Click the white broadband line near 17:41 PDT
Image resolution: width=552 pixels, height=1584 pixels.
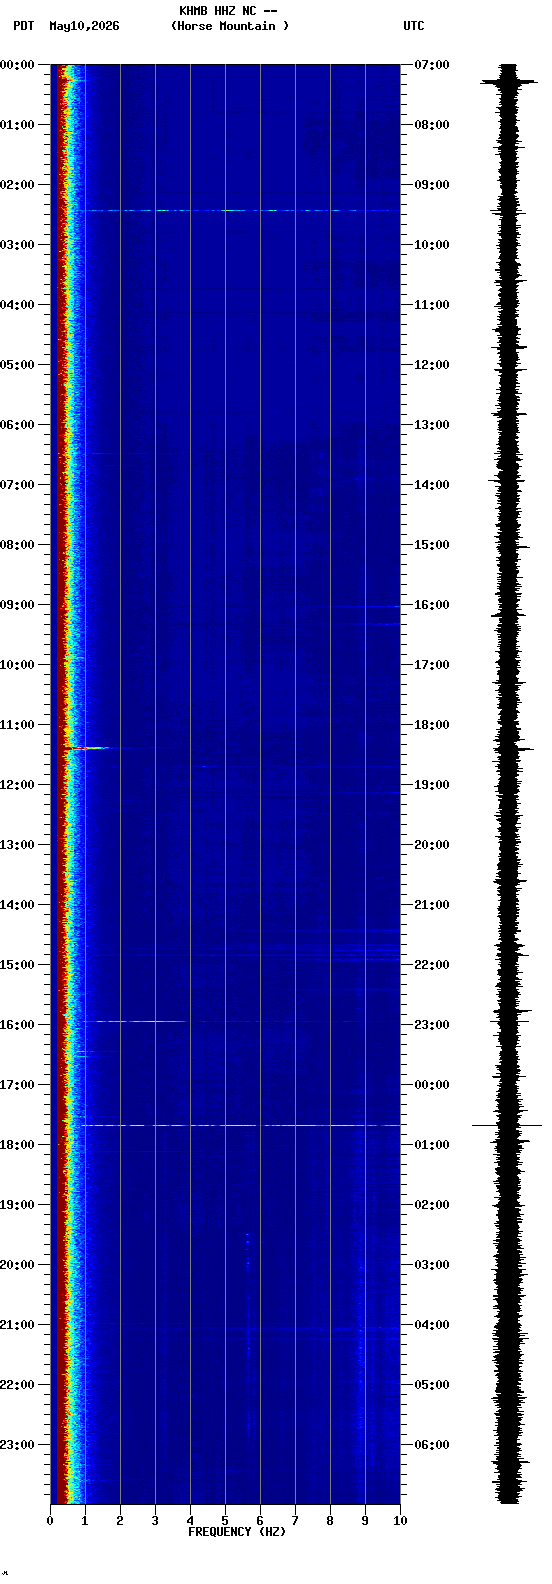click(240, 1125)
